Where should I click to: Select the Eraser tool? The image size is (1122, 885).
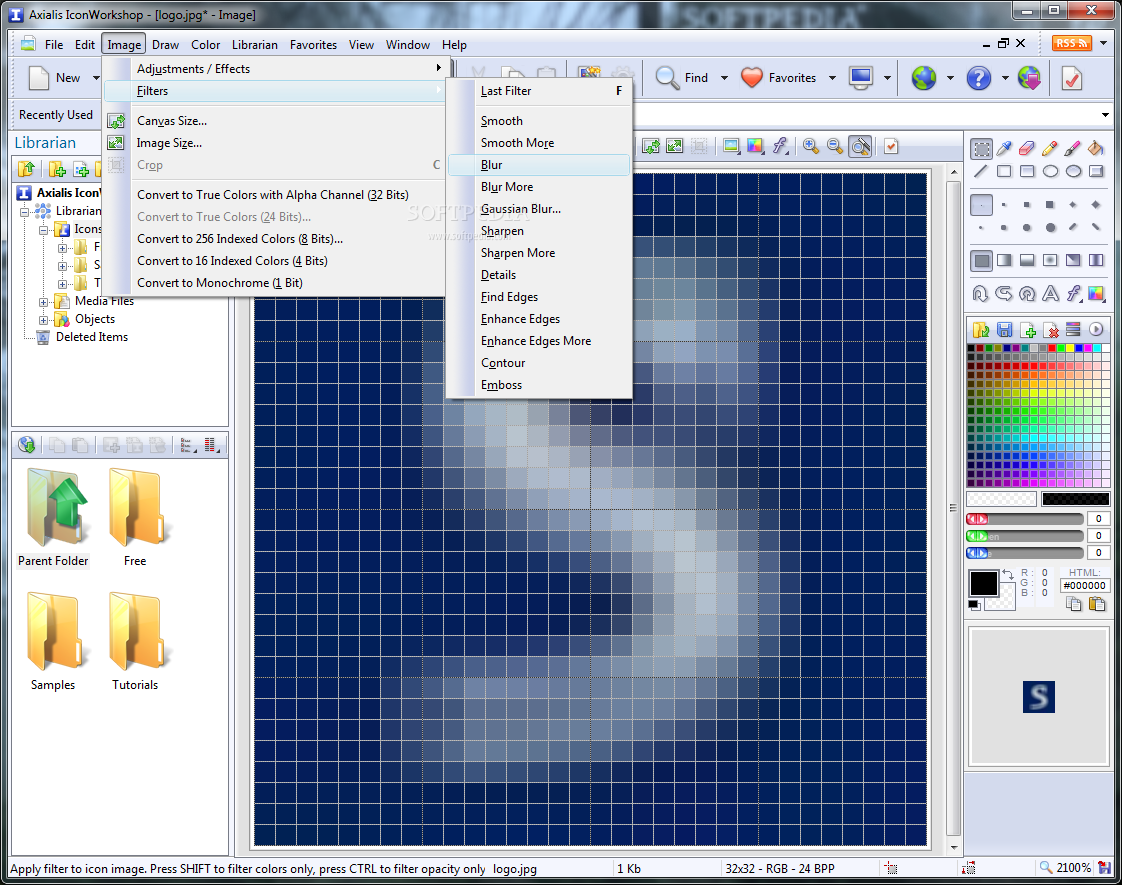(1027, 149)
